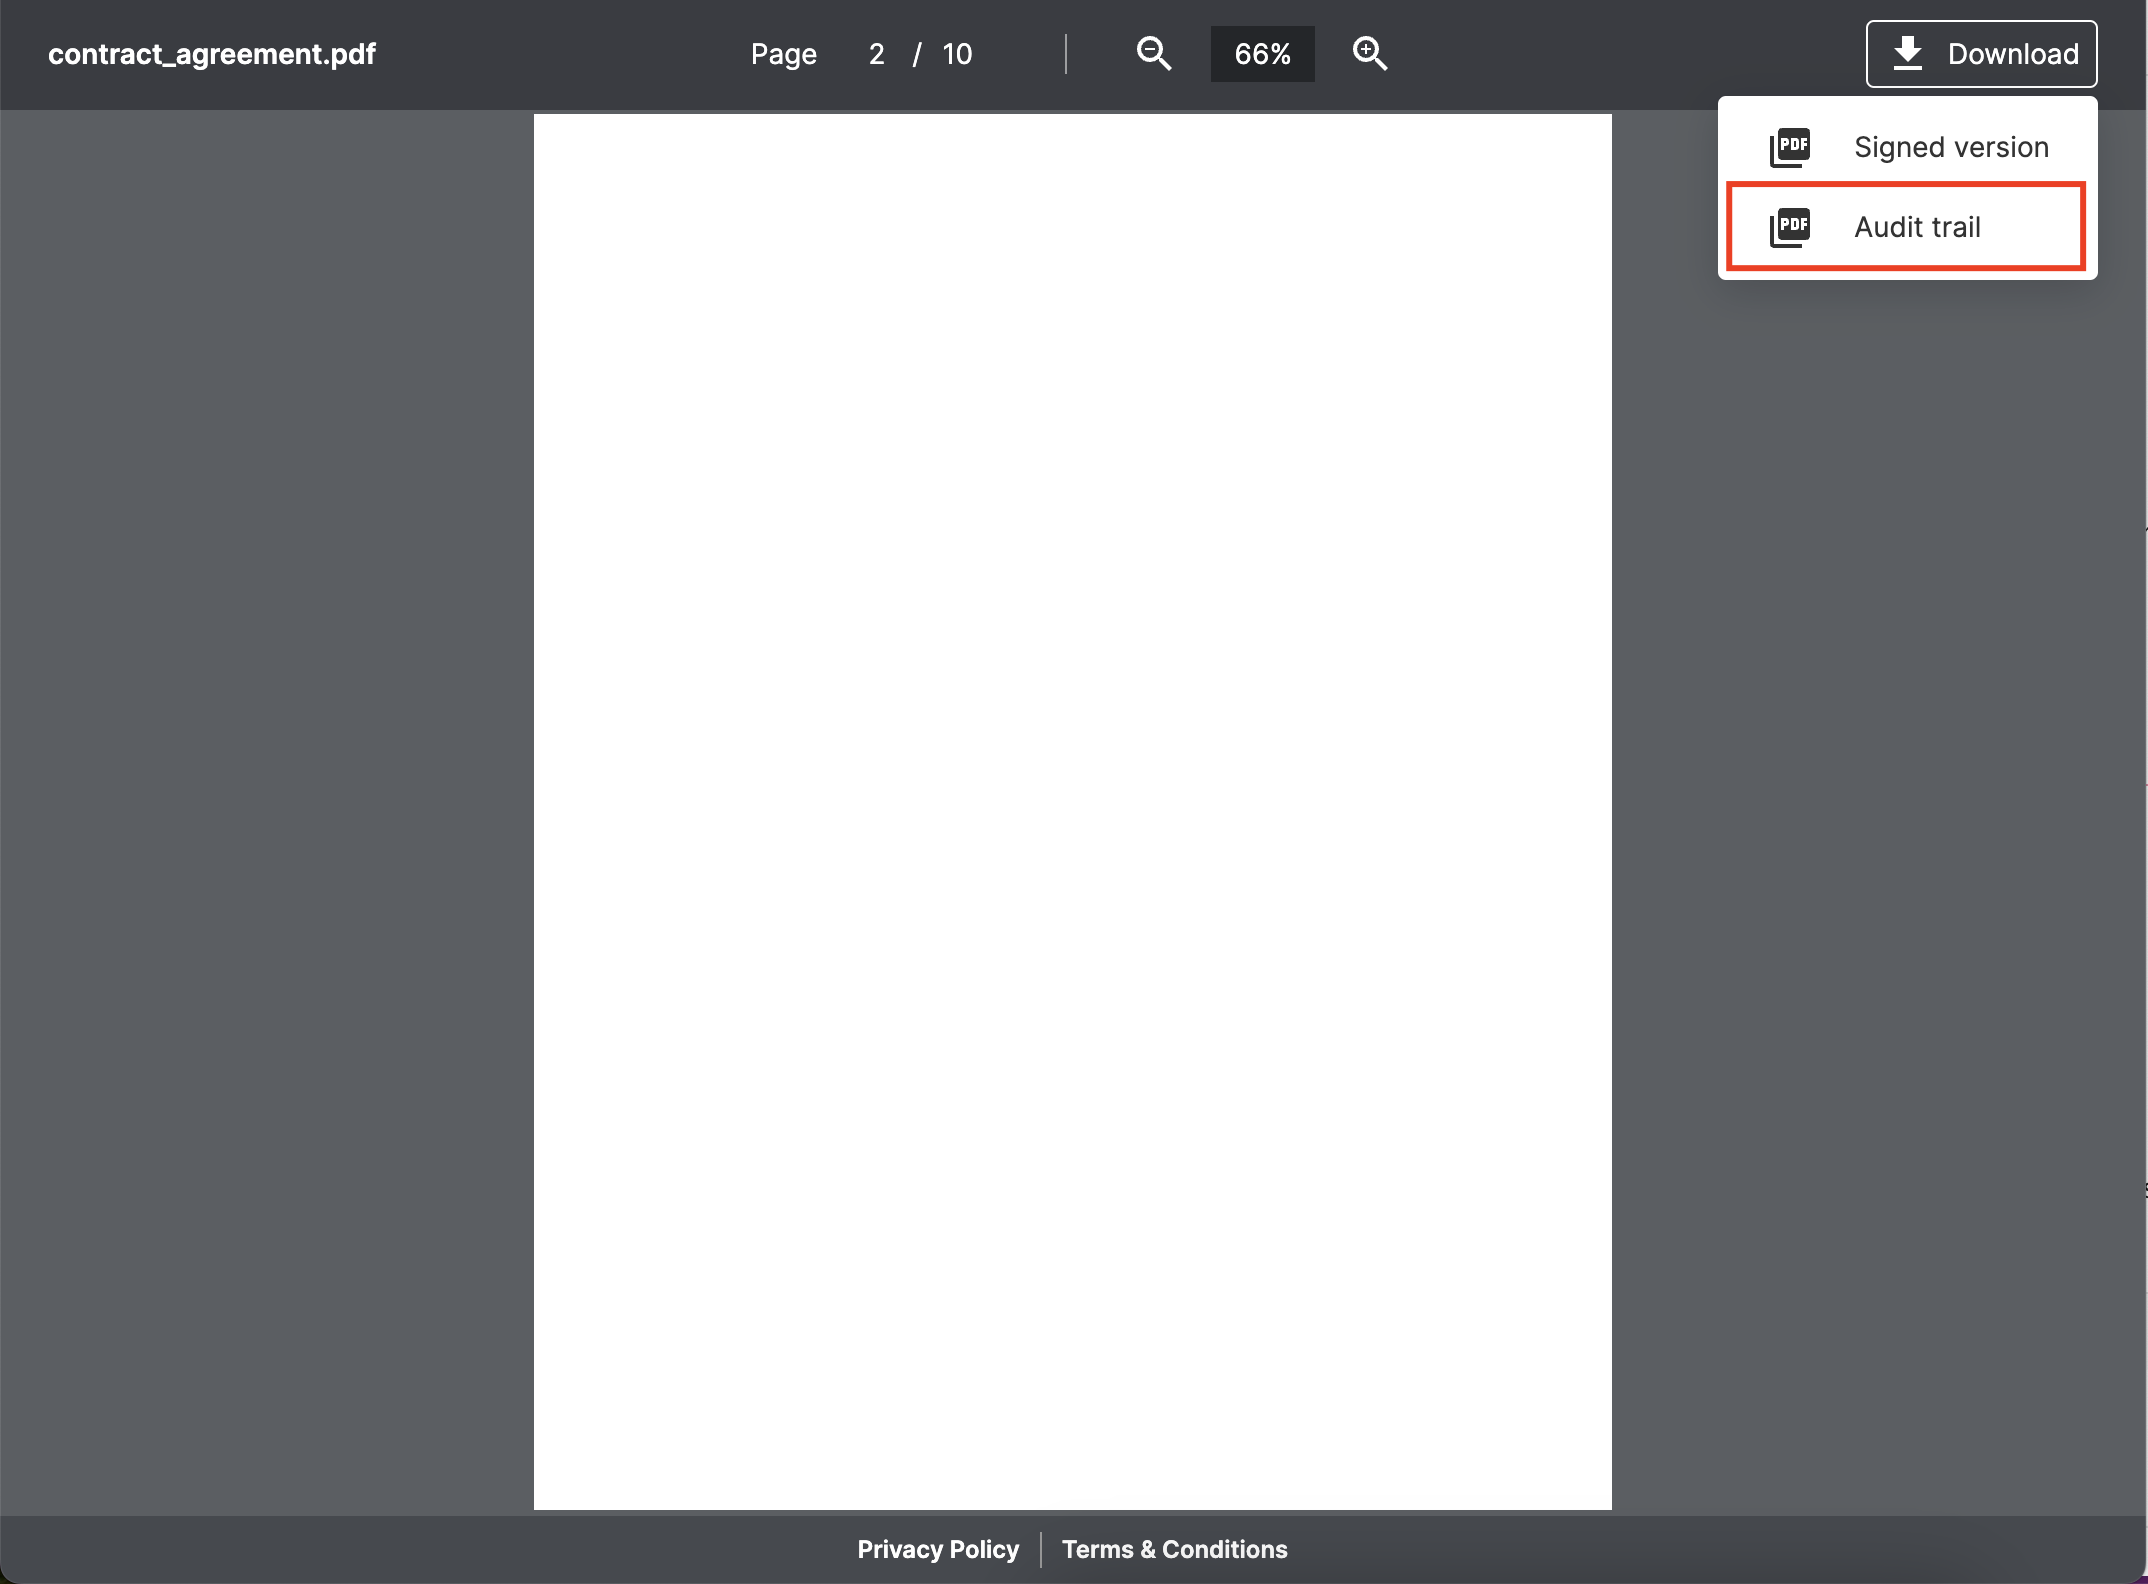The image size is (2148, 1584).
Task: Click the download arrow icon
Action: [1907, 53]
